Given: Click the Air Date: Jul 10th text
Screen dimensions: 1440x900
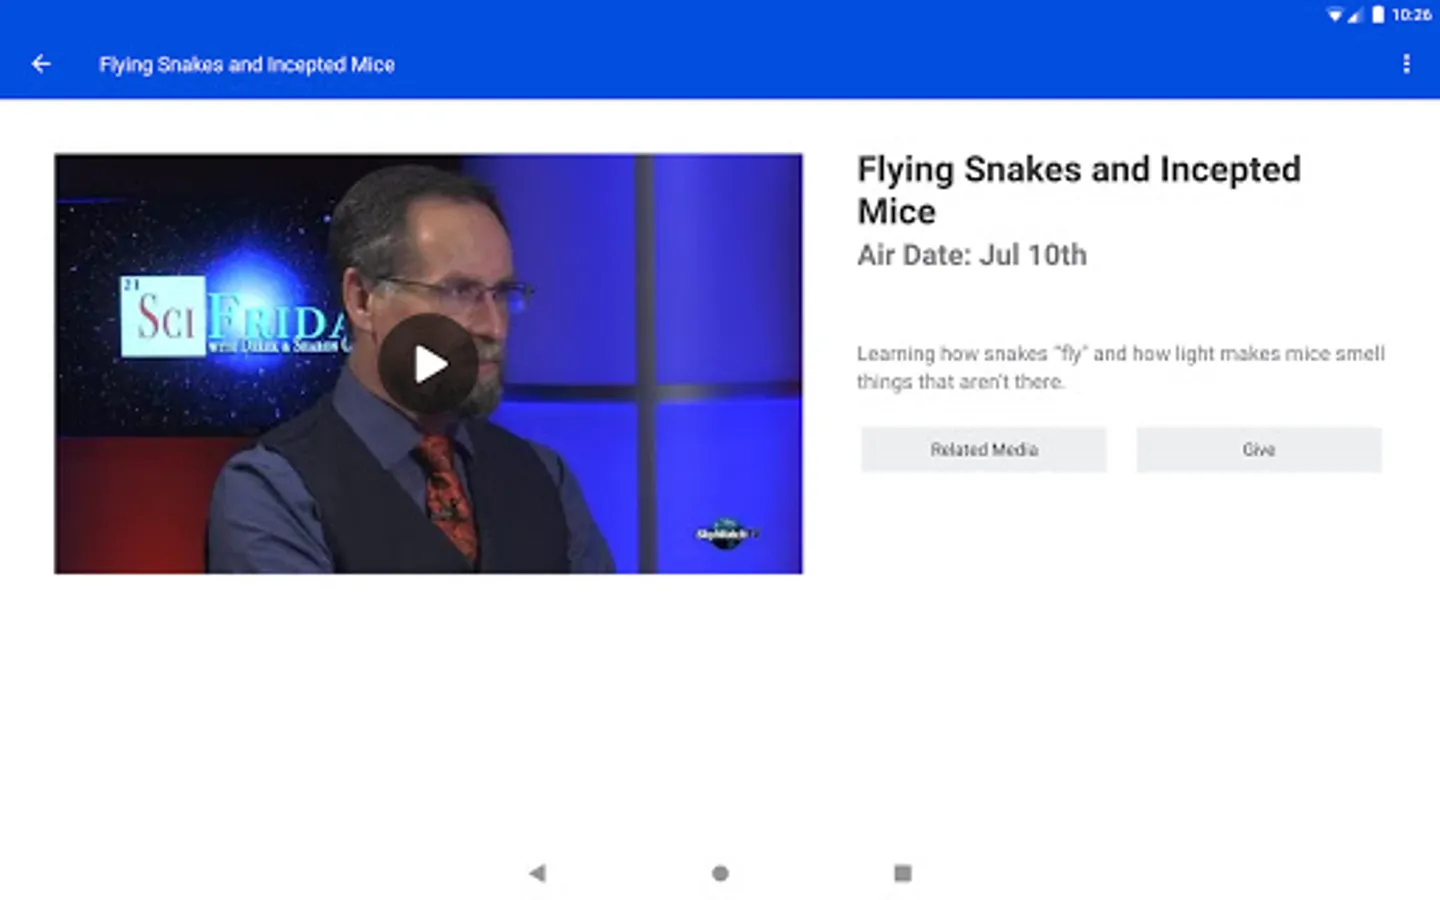Looking at the screenshot, I should (972, 255).
